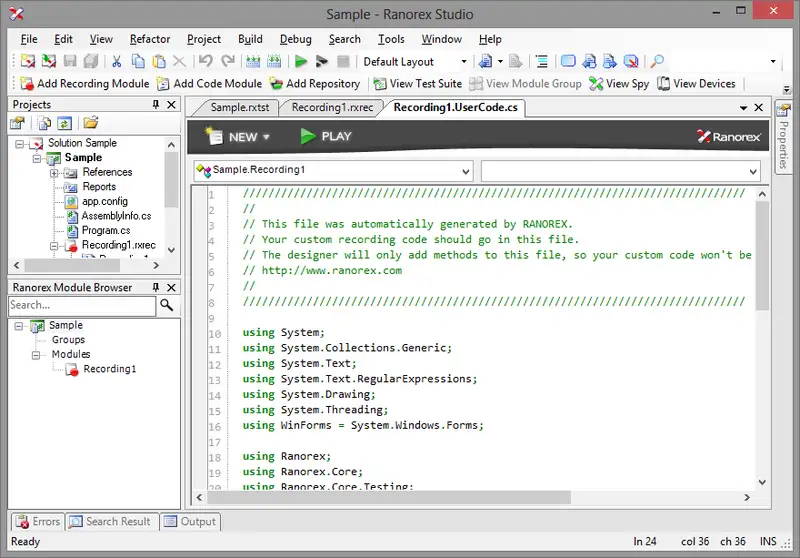The image size is (800, 558).
Task: Toggle pin on Ranorex Module Browser panel
Action: (156, 288)
